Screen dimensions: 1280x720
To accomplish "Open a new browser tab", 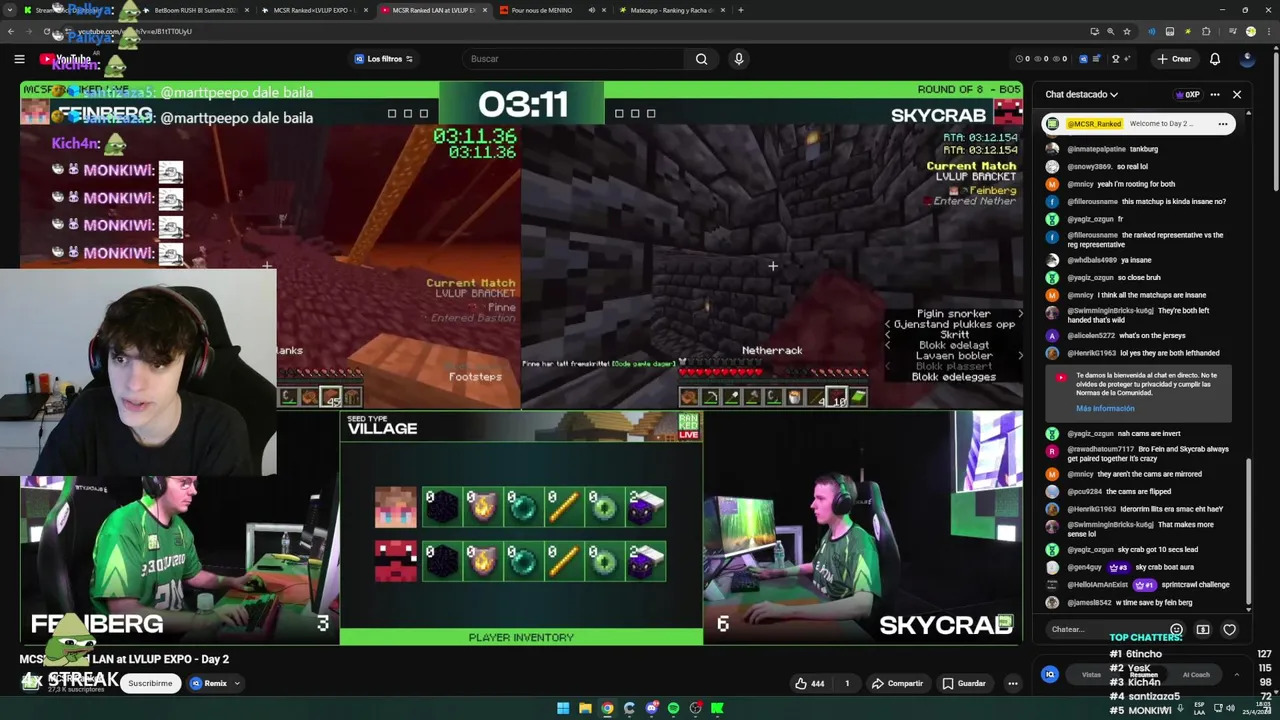I will click(x=740, y=10).
